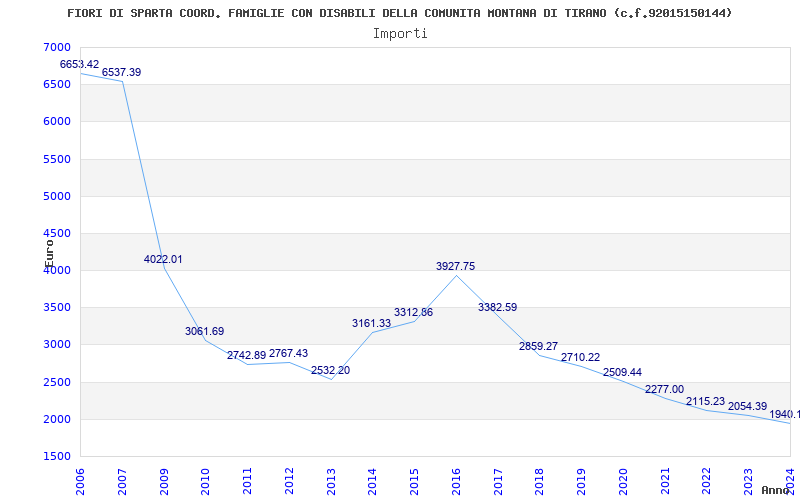This screenshot has height=500, width=800.
Task: Click x-axis year 2006
Action: (80, 481)
